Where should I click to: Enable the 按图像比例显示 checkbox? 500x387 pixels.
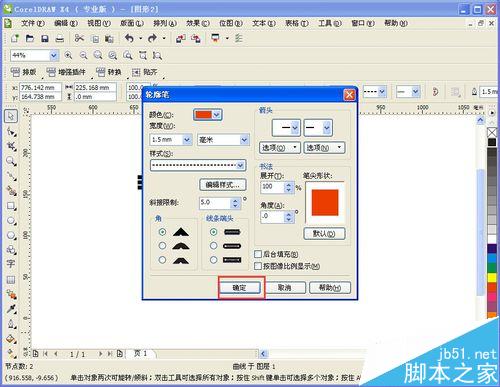[x=258, y=266]
